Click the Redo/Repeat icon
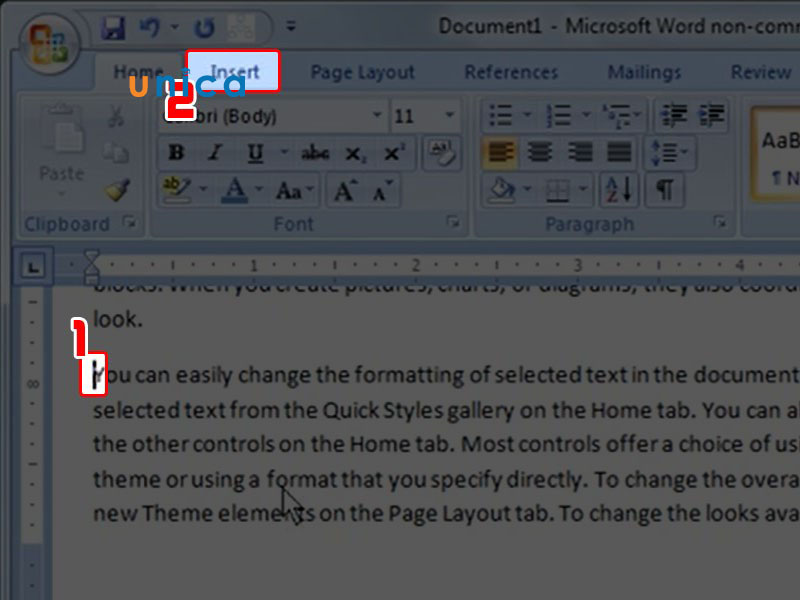 point(204,28)
